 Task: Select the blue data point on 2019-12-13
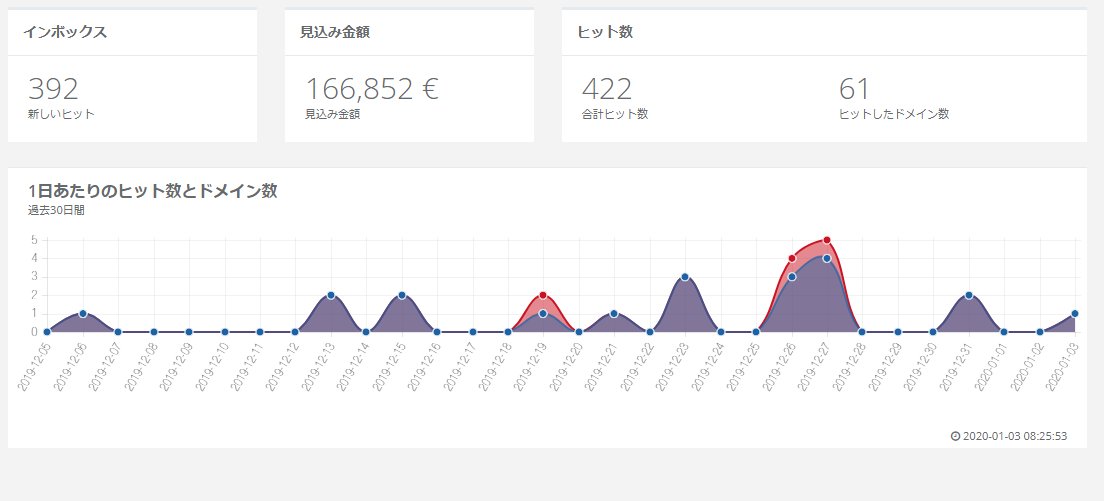[330, 296]
